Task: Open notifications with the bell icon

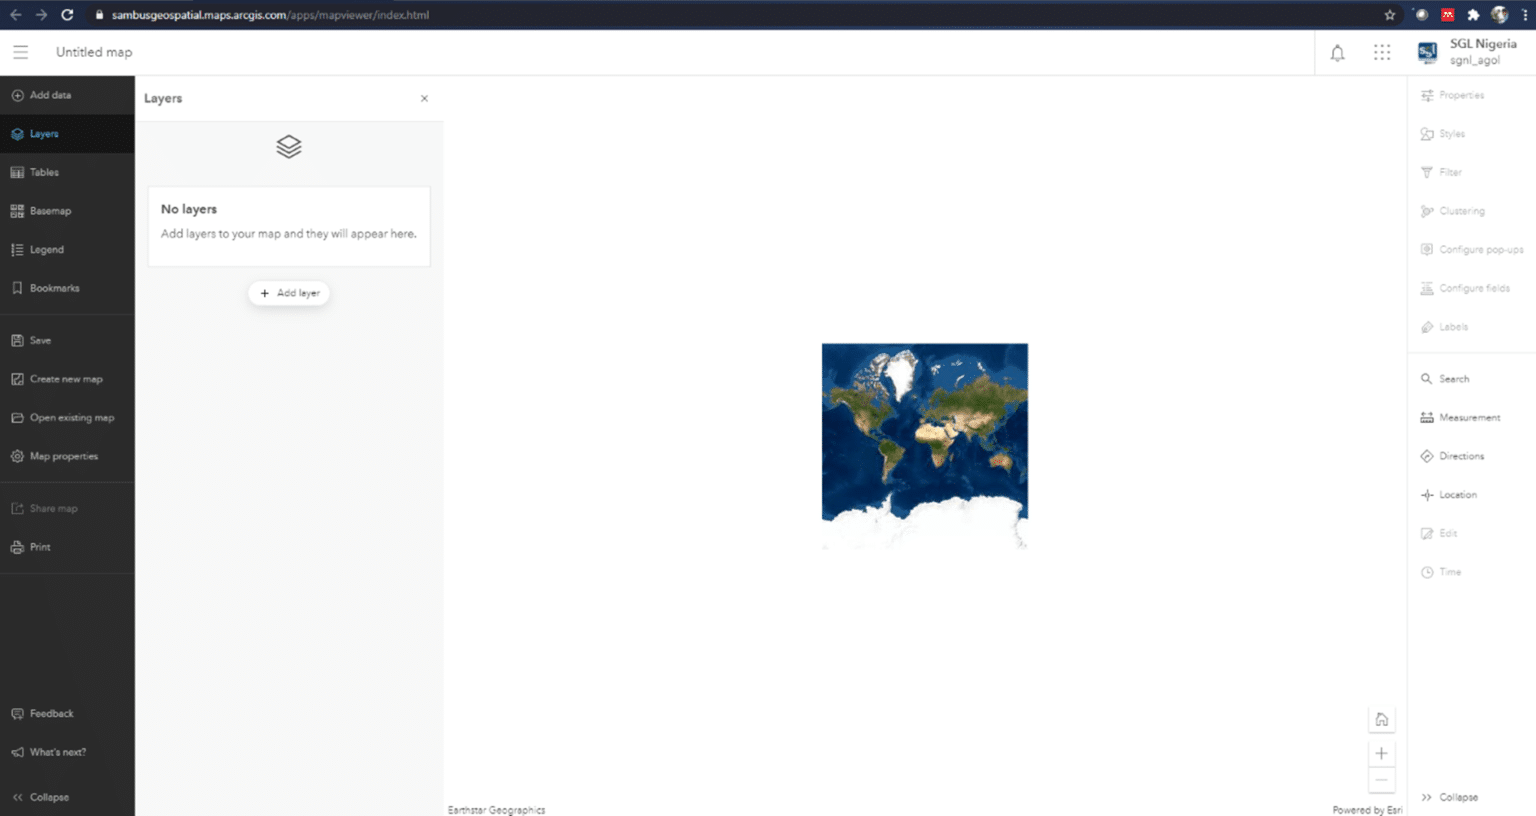Action: click(x=1337, y=52)
